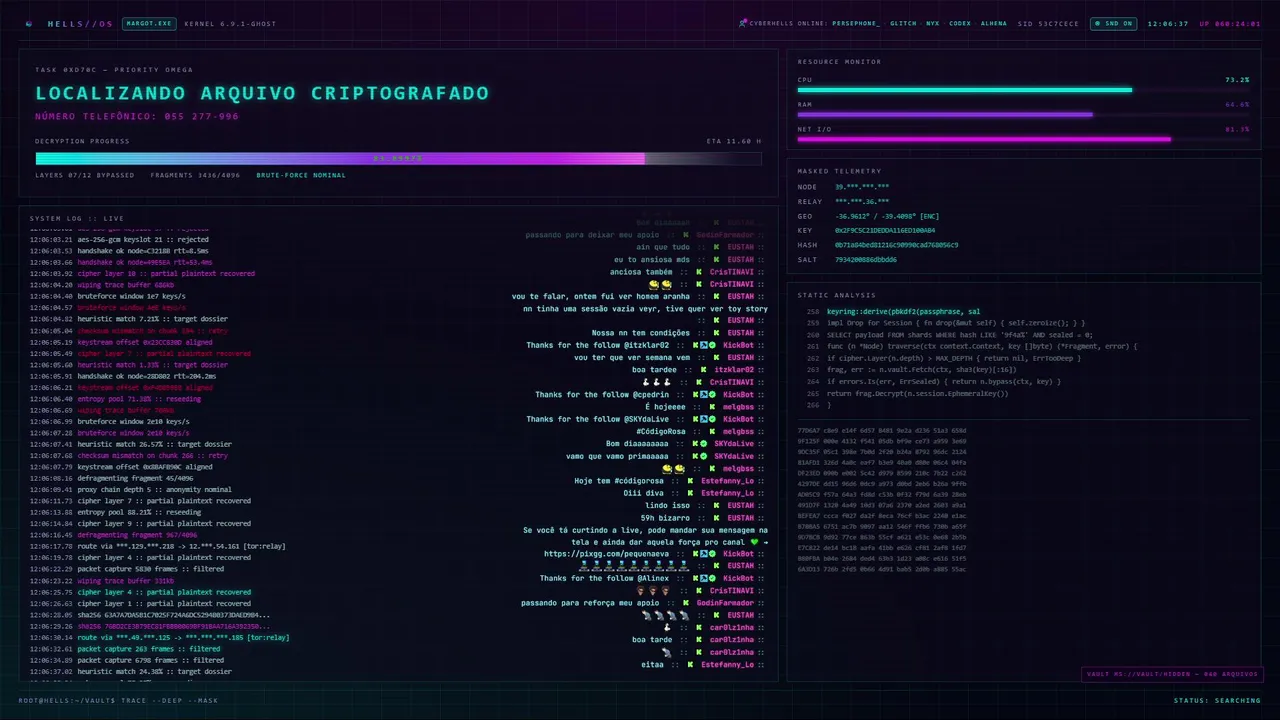
Task: Click the Hells//OS logo icon
Action: [29, 23]
